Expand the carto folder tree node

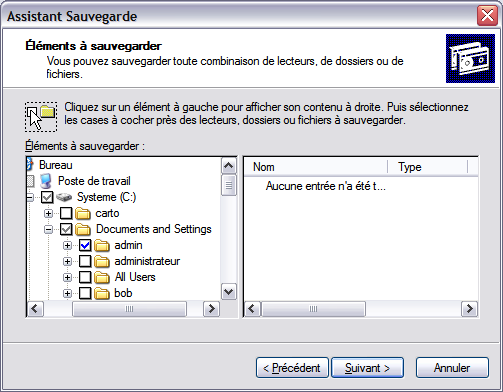coord(48,213)
